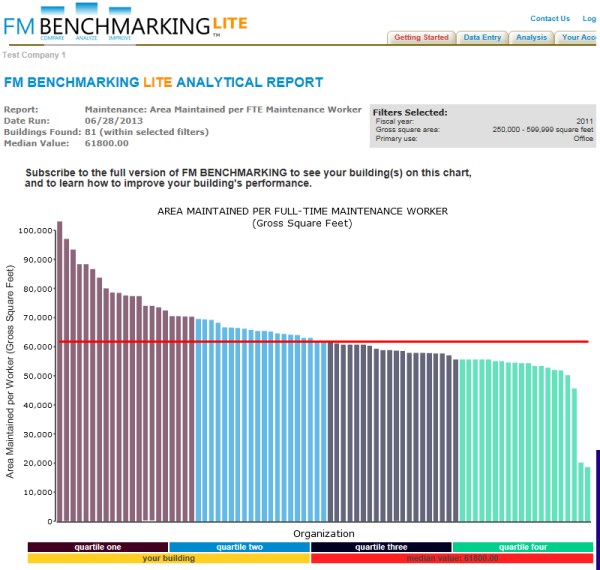Open the Getting Started tab
The width and height of the screenshot is (600, 570).
click(x=421, y=37)
